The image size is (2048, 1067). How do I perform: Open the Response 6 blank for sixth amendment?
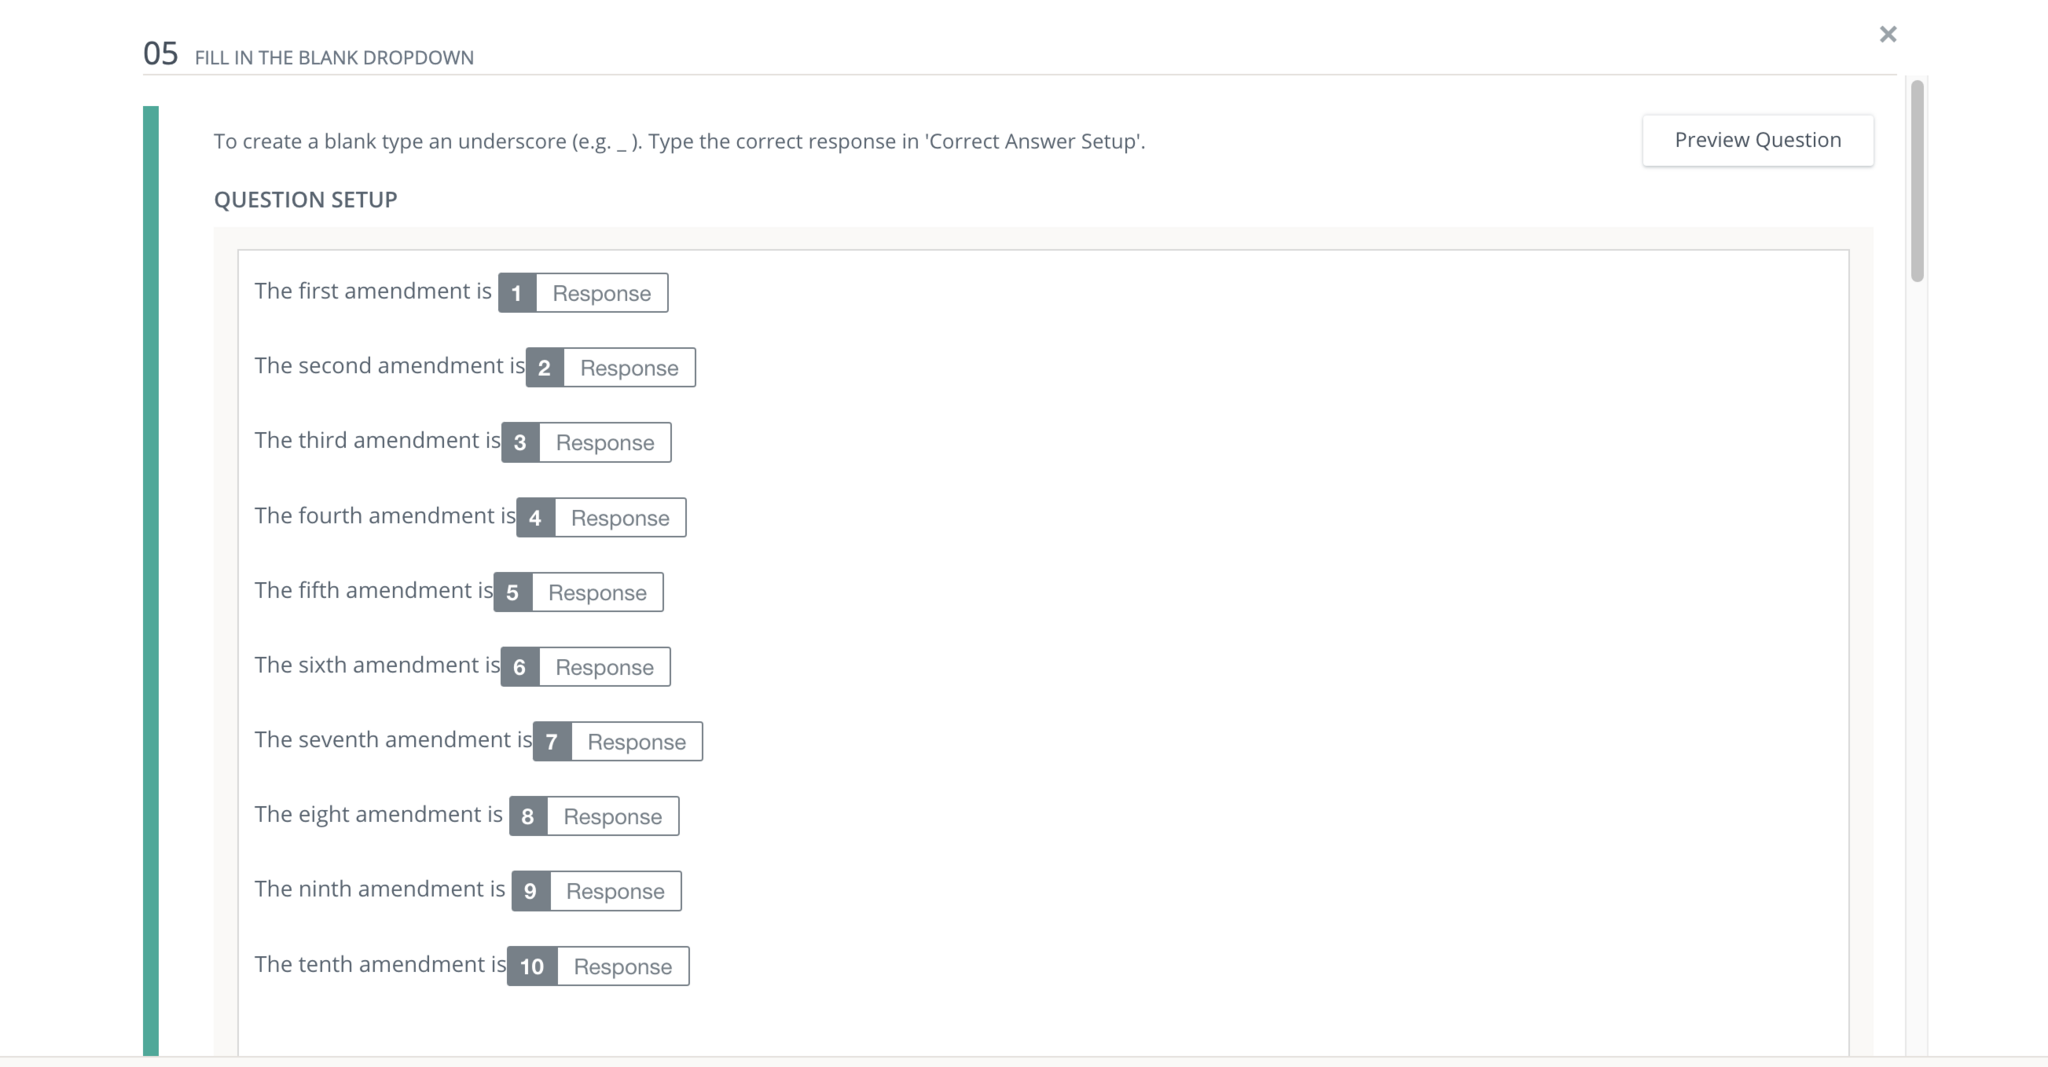604,667
